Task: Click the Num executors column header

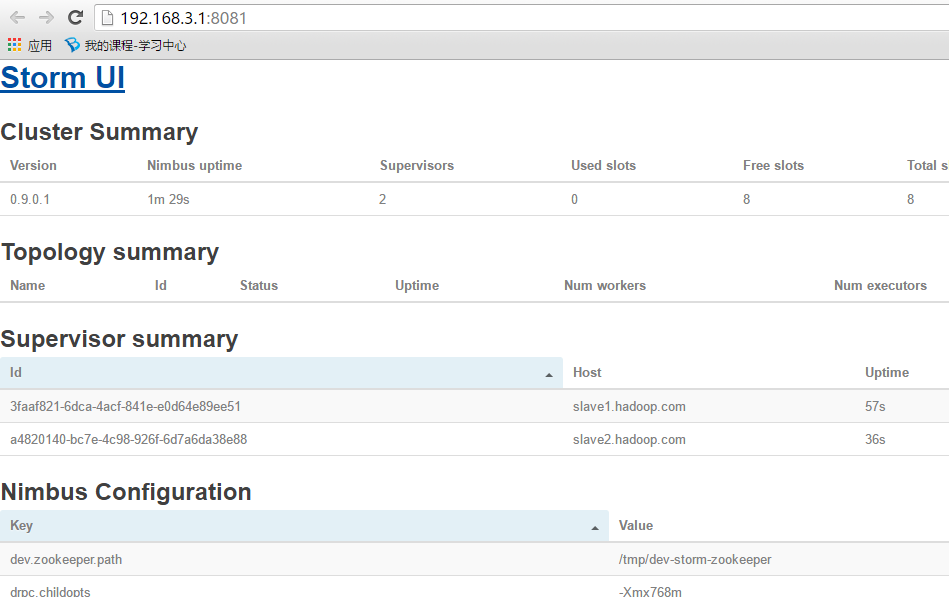Action: [880, 285]
